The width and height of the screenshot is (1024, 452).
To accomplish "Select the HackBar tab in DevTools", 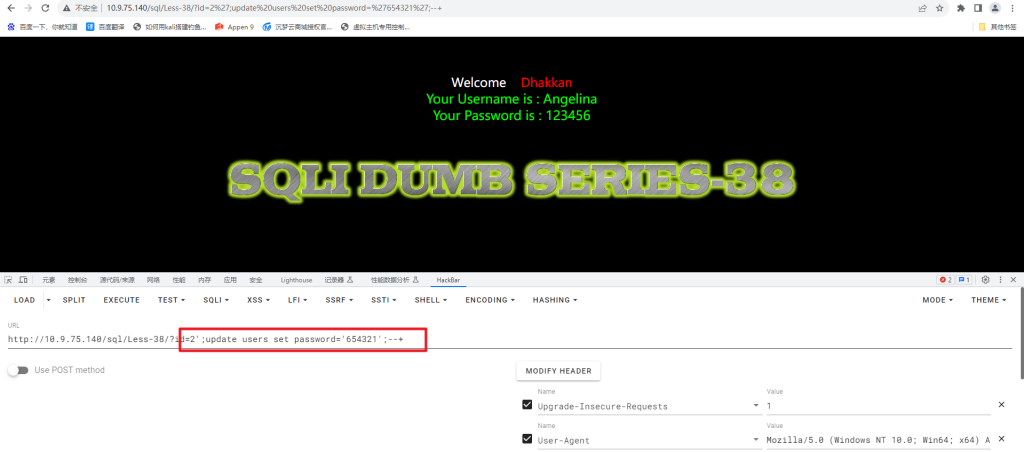I will pyautogui.click(x=446, y=280).
